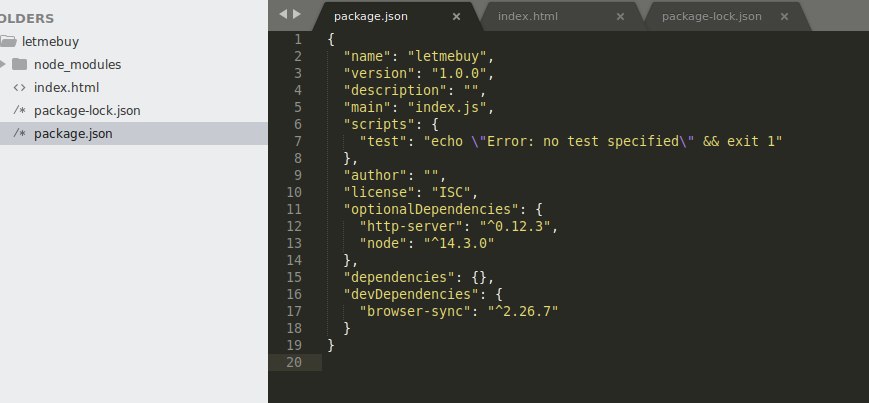Image resolution: width=869 pixels, height=403 pixels.
Task: Go to previous tab with left arrow
Action: coord(283,14)
